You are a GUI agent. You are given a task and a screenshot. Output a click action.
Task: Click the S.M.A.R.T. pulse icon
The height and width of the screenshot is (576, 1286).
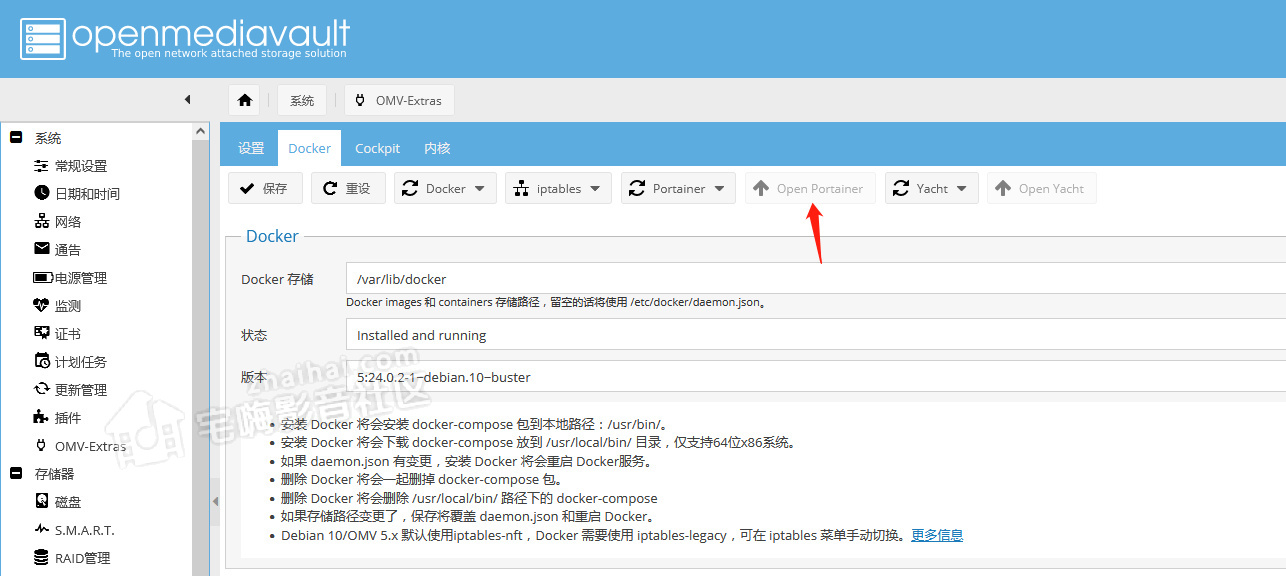point(41,529)
